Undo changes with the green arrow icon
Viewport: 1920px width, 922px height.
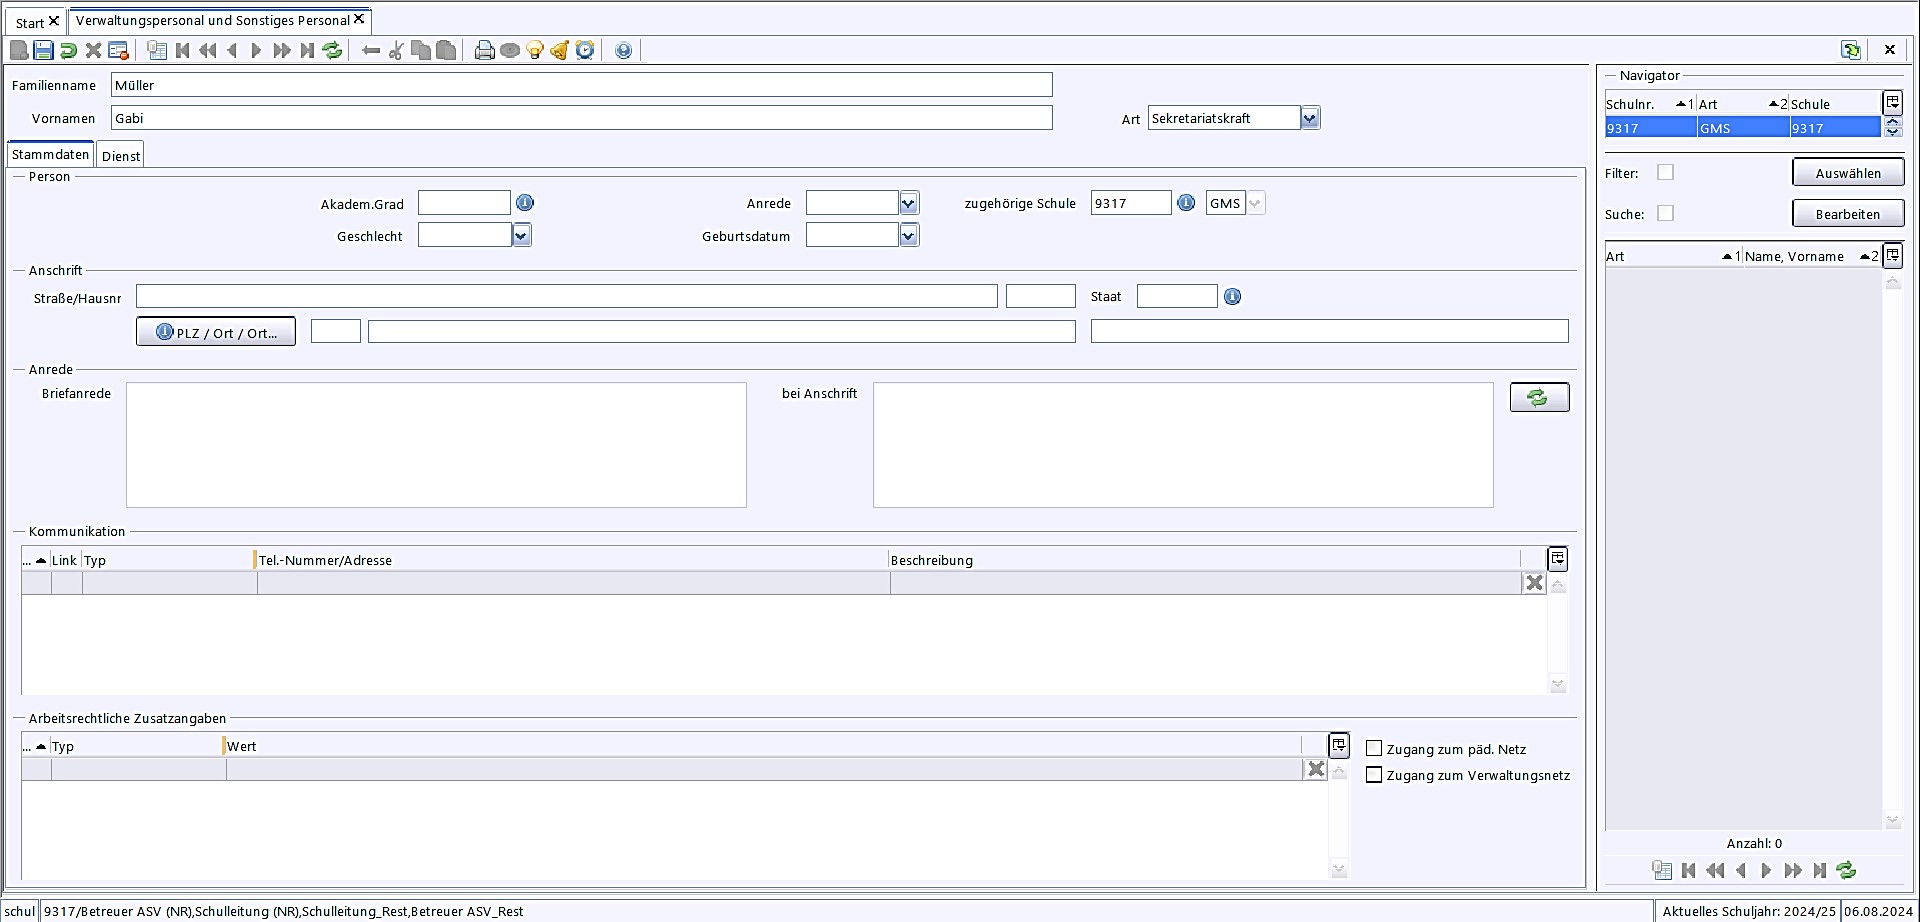69,50
